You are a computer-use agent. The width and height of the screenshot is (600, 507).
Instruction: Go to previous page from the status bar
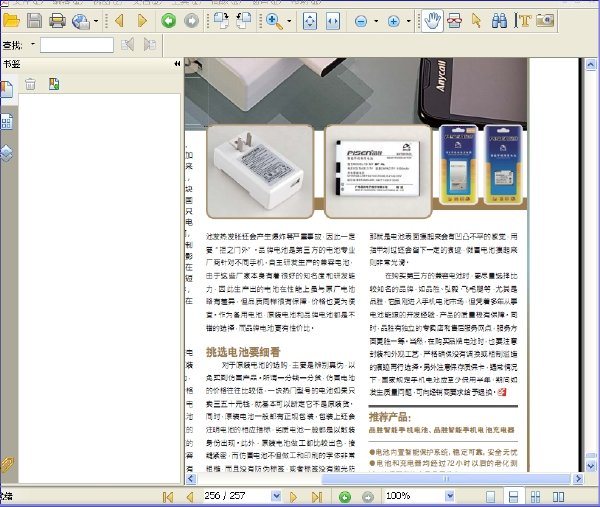tap(190, 497)
